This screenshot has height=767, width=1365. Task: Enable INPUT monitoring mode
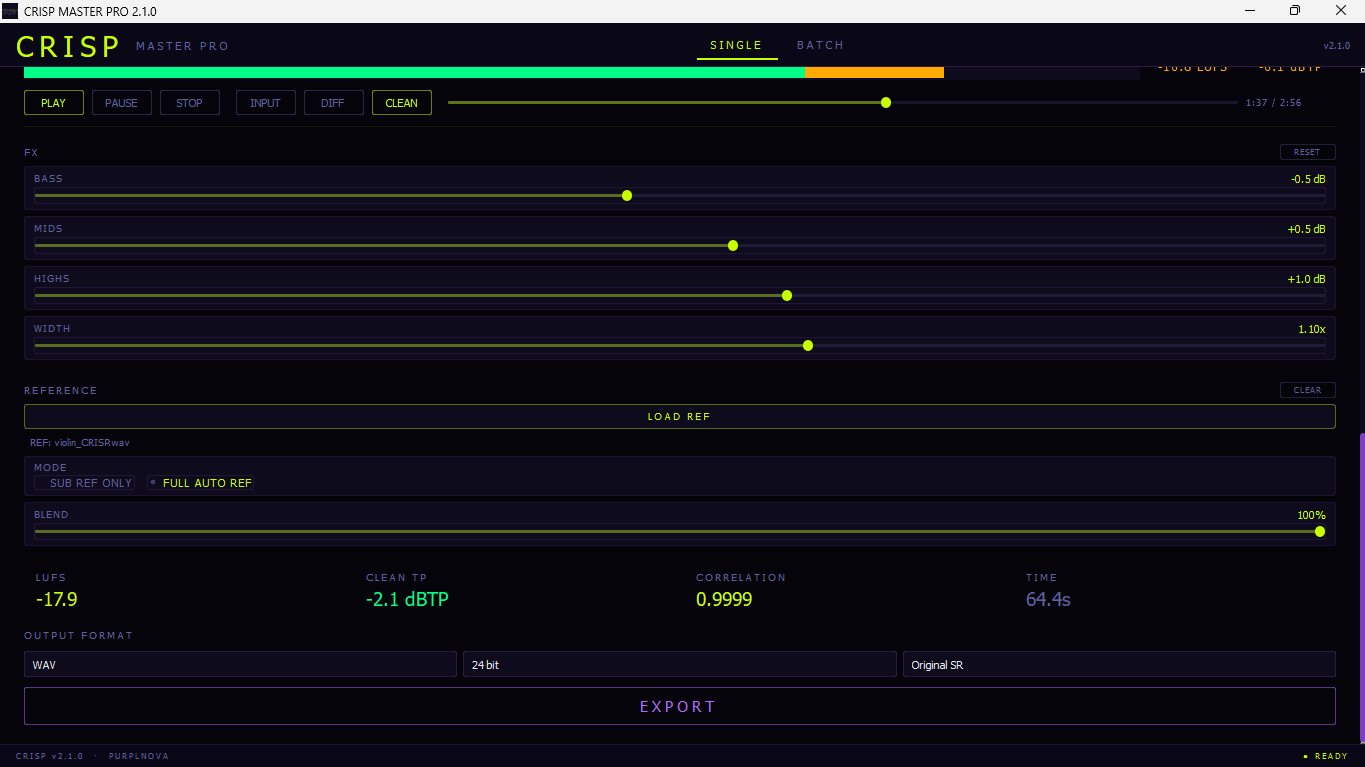point(265,102)
